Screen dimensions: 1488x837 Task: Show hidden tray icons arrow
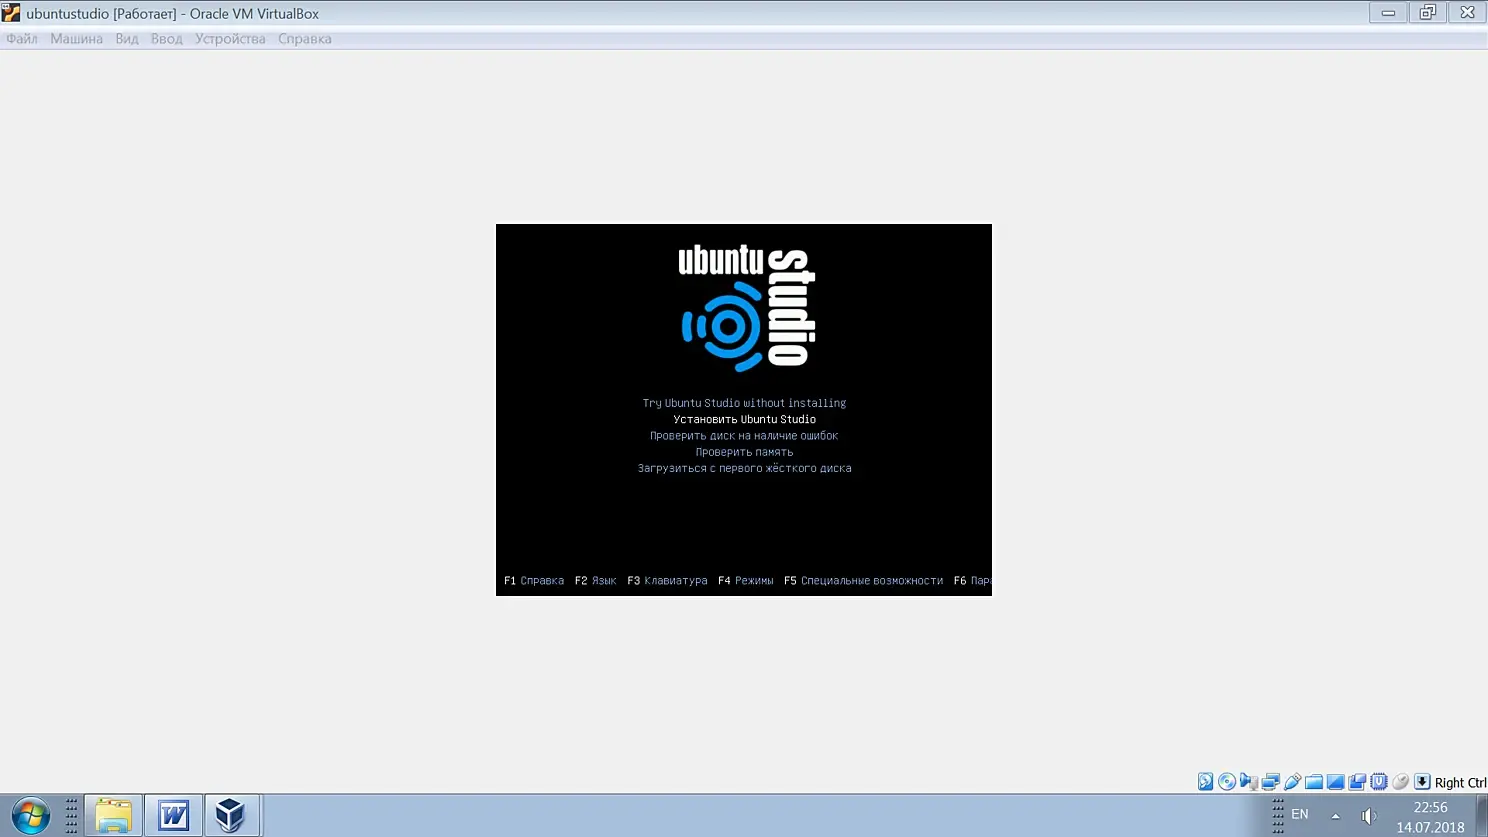1335,816
